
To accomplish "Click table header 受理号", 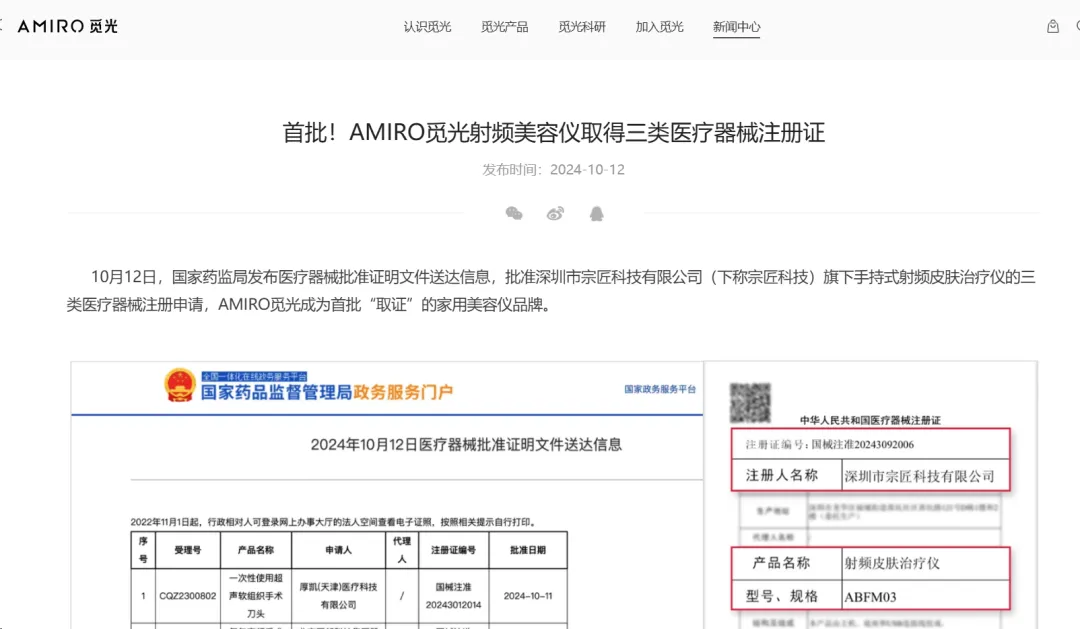I will click(187, 550).
